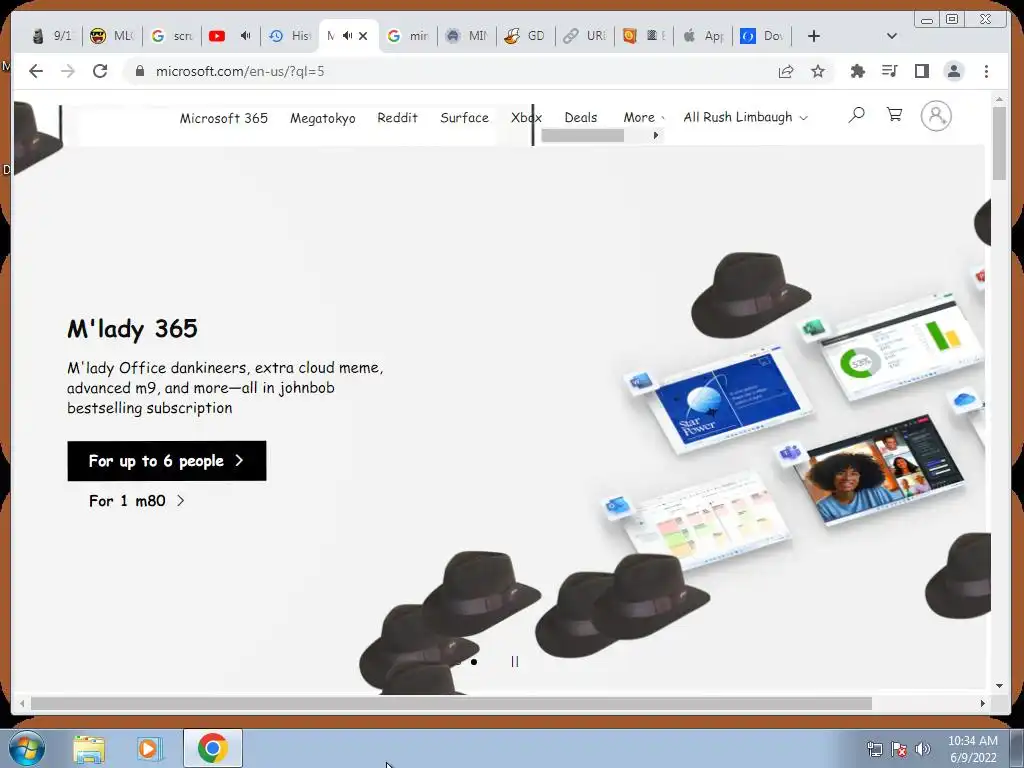Viewport: 1024px width, 768px height.
Task: Switch to the Apple 'App' tab
Action: pyautogui.click(x=703, y=36)
